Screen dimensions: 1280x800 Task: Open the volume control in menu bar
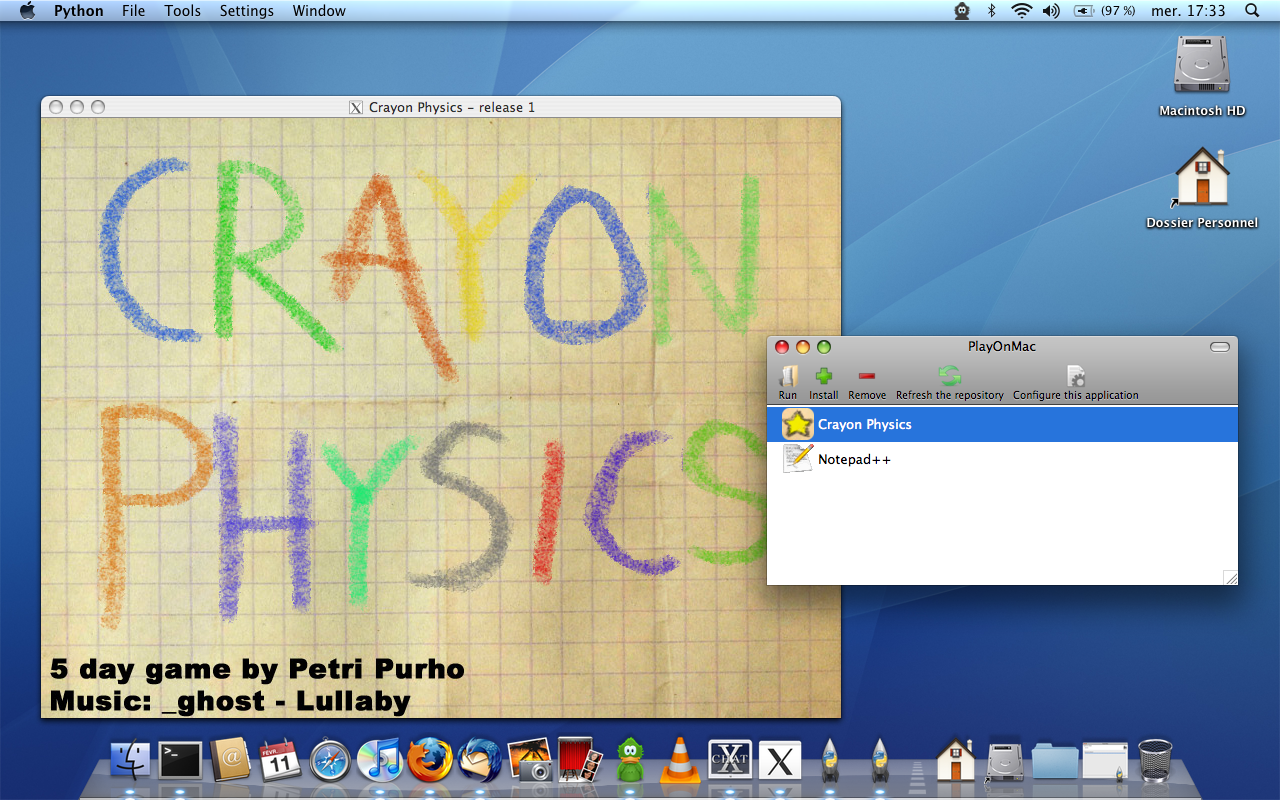(1050, 11)
